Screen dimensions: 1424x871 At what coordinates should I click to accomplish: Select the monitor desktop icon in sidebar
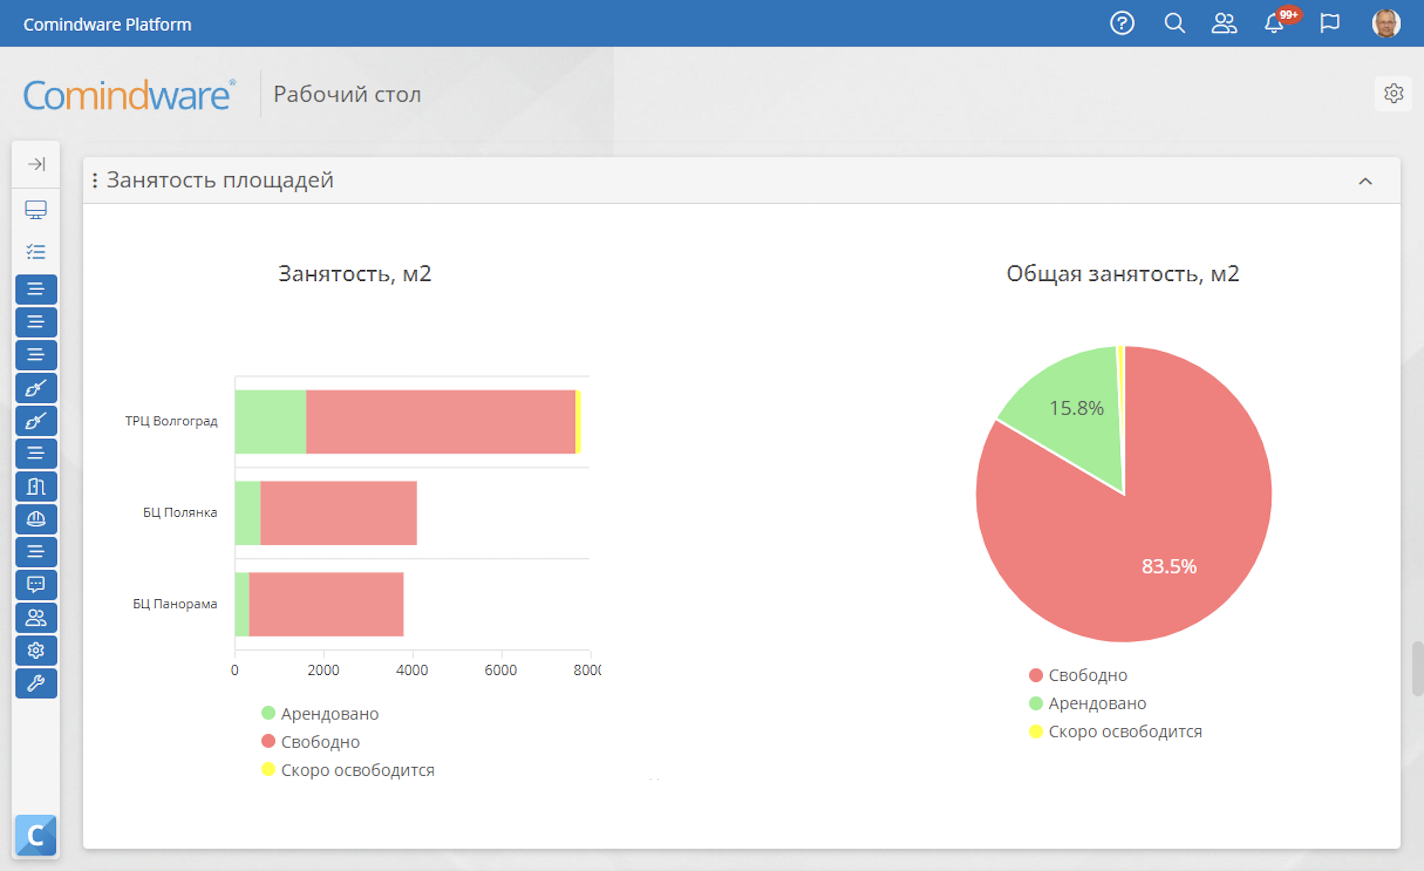(36, 210)
